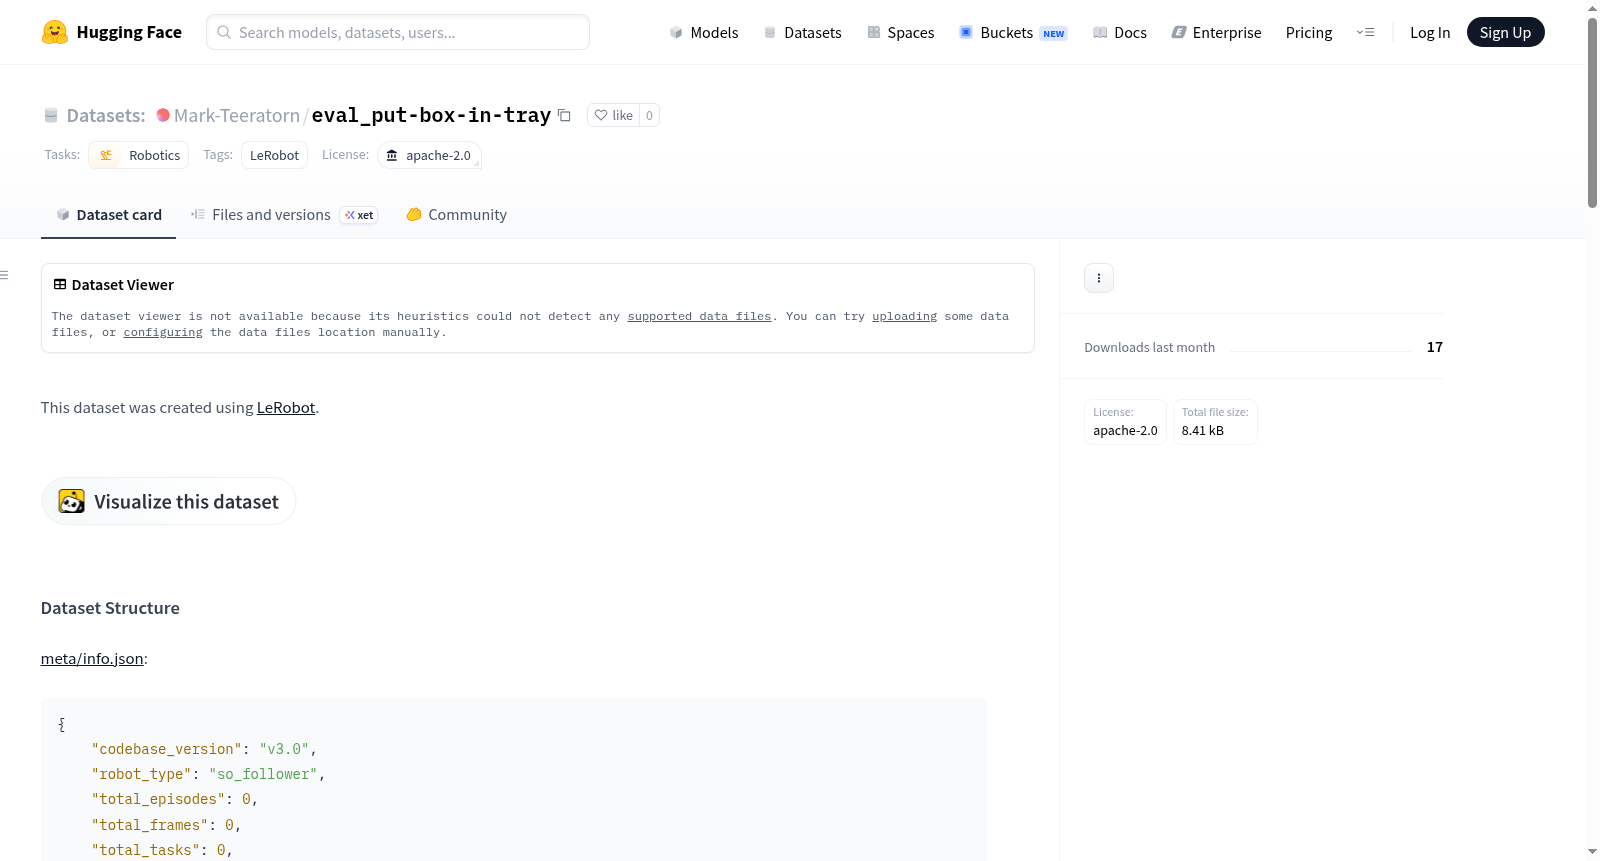Viewport: 1600px width, 861px height.
Task: Click the Spaces nav icon
Action: coord(874,32)
